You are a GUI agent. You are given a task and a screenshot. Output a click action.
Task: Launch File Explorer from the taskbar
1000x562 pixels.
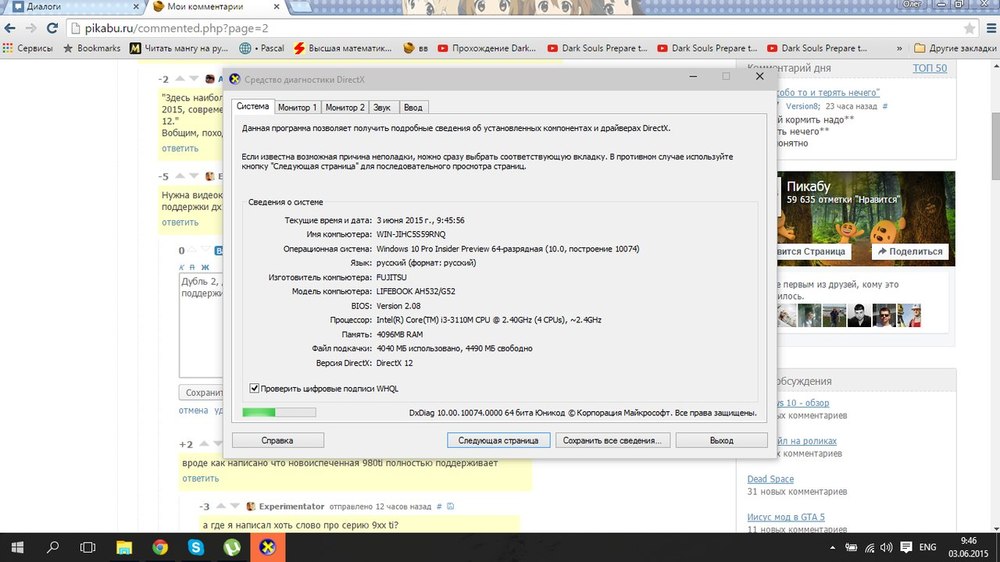coord(124,547)
